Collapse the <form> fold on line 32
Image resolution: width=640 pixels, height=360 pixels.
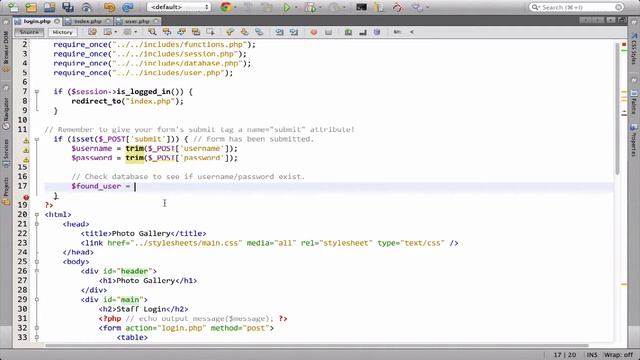37,328
